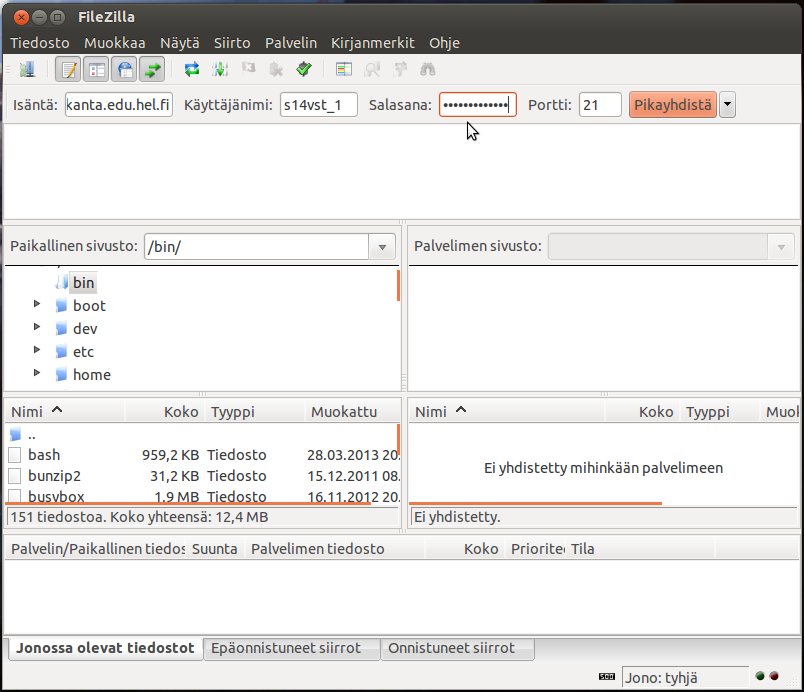Select dev folder in tree
This screenshot has height=692, width=804.
pyautogui.click(x=85, y=329)
